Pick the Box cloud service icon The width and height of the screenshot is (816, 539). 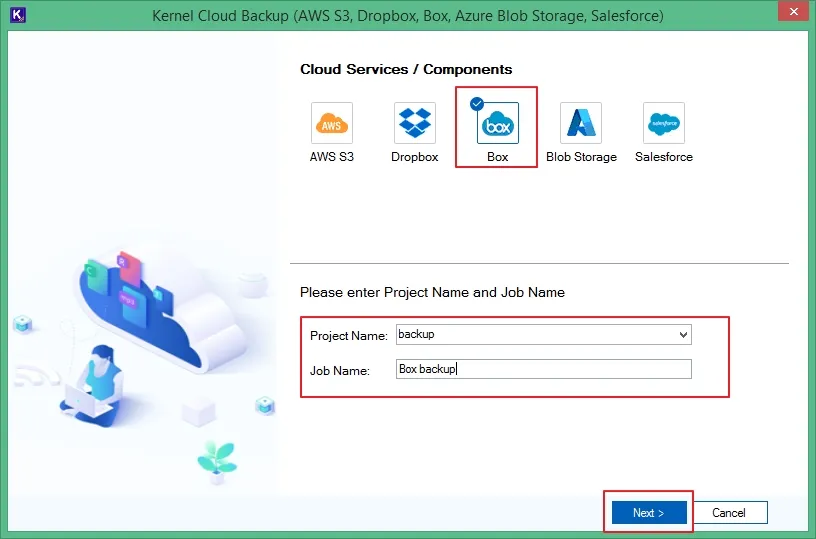pyautogui.click(x=498, y=123)
